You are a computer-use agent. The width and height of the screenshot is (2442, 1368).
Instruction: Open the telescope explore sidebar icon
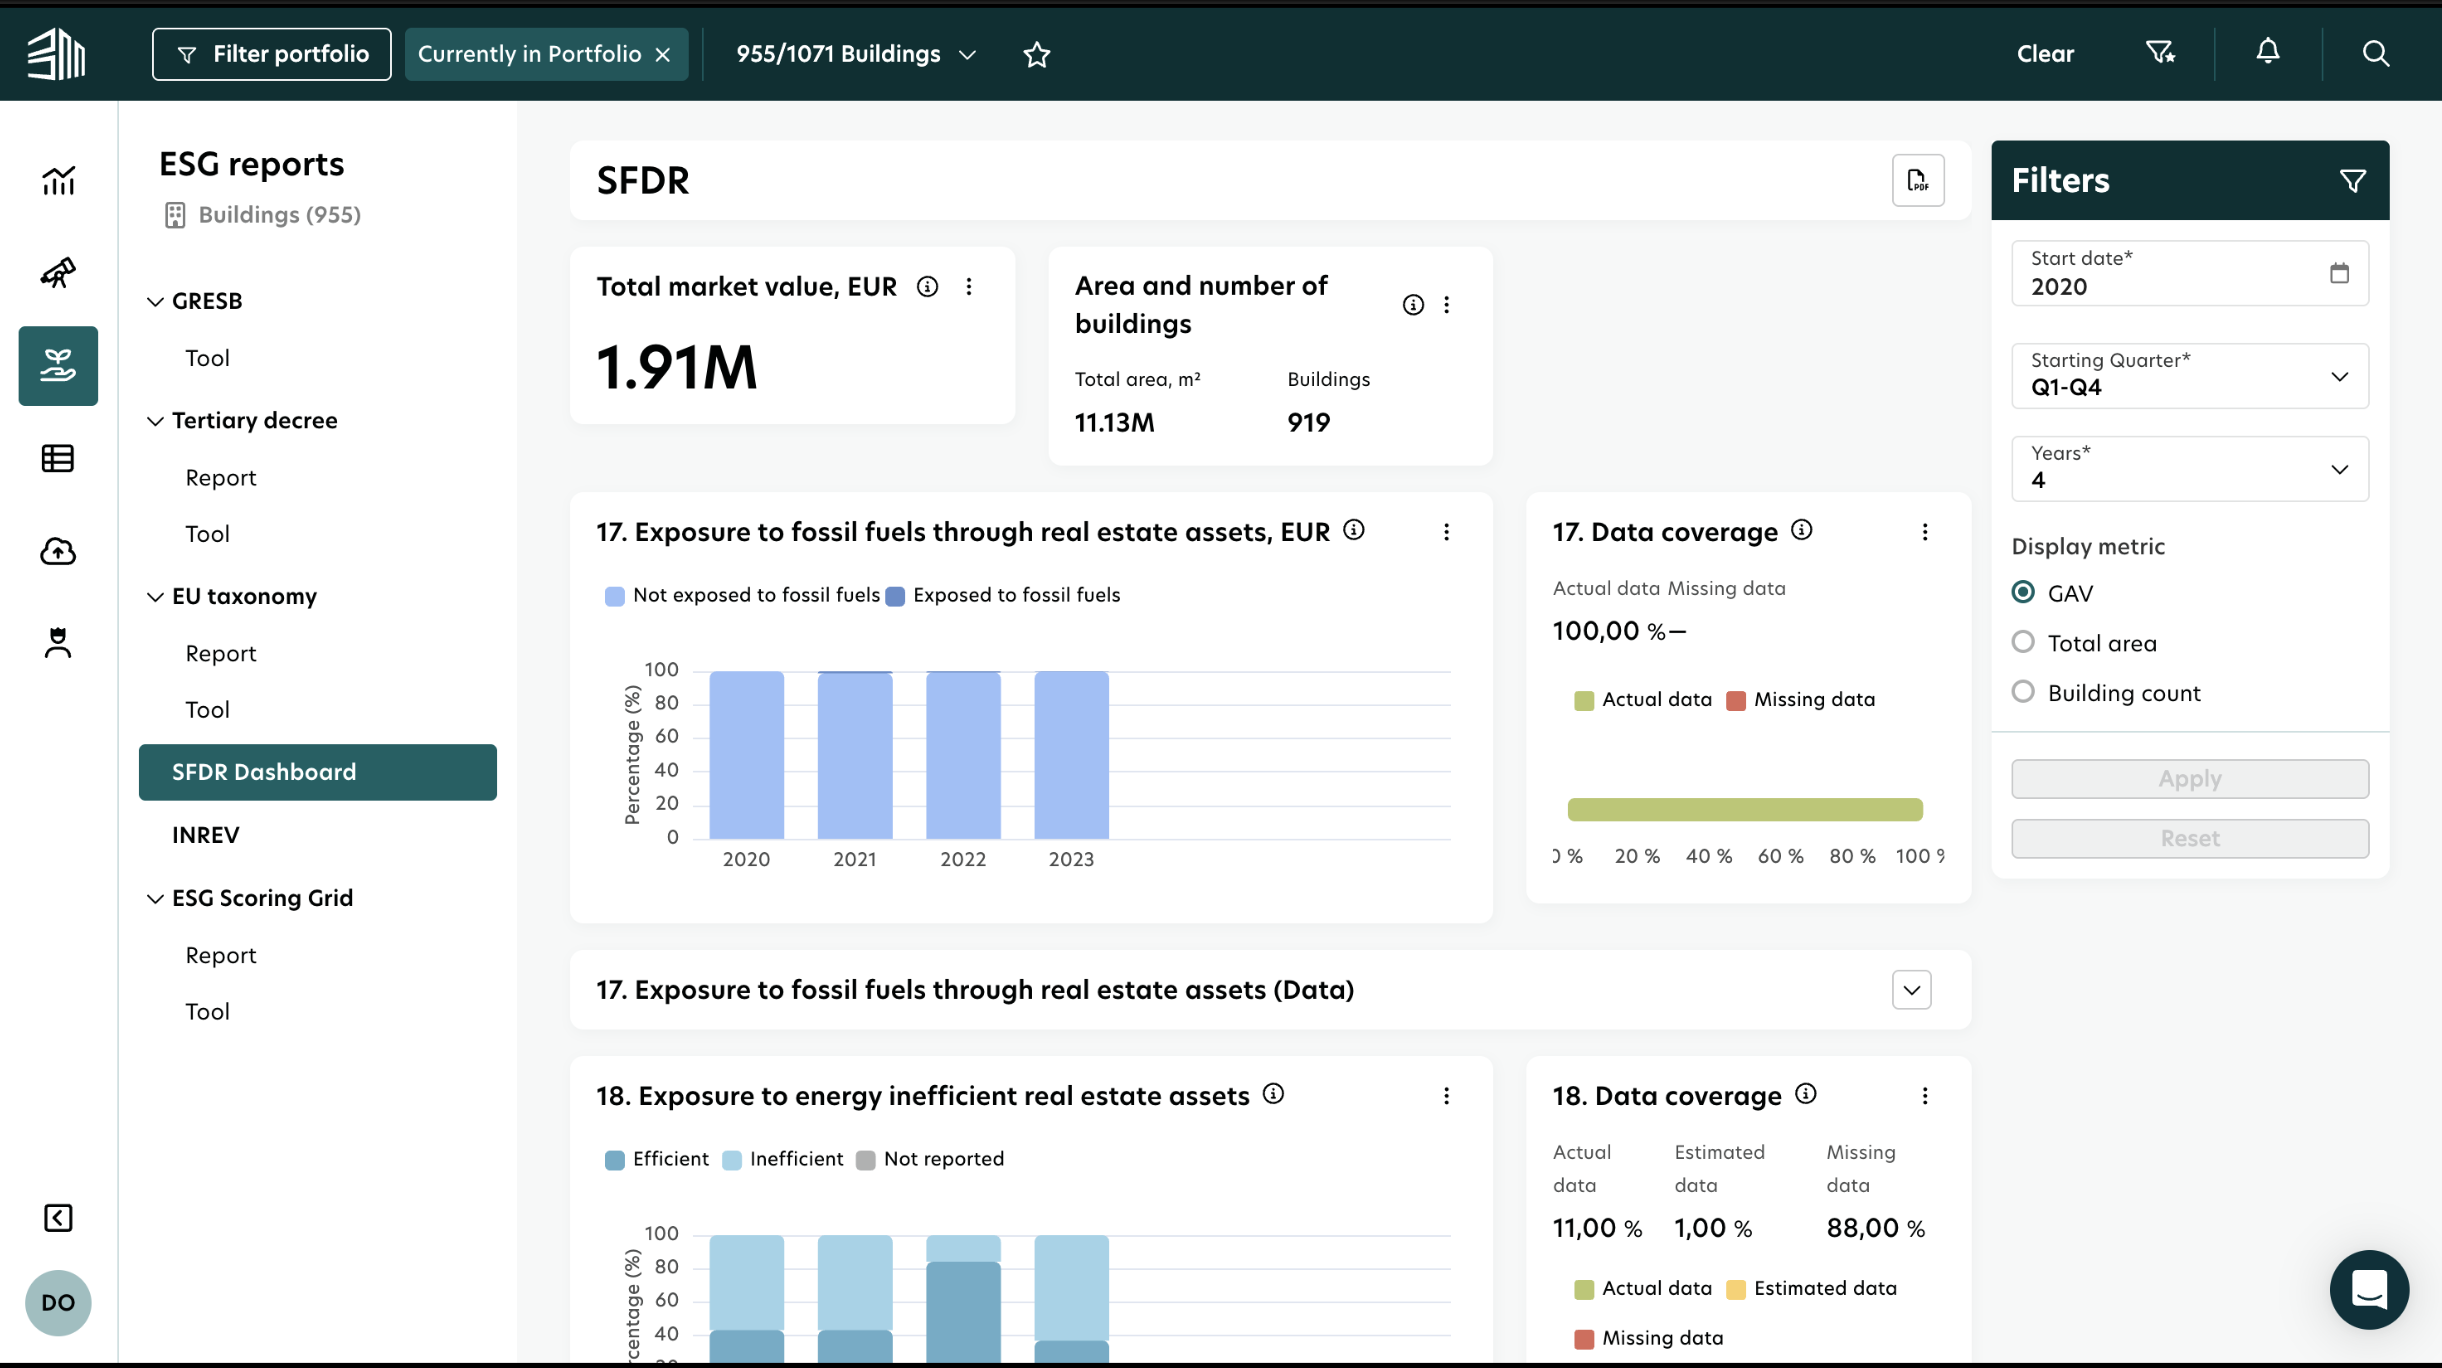coord(58,272)
